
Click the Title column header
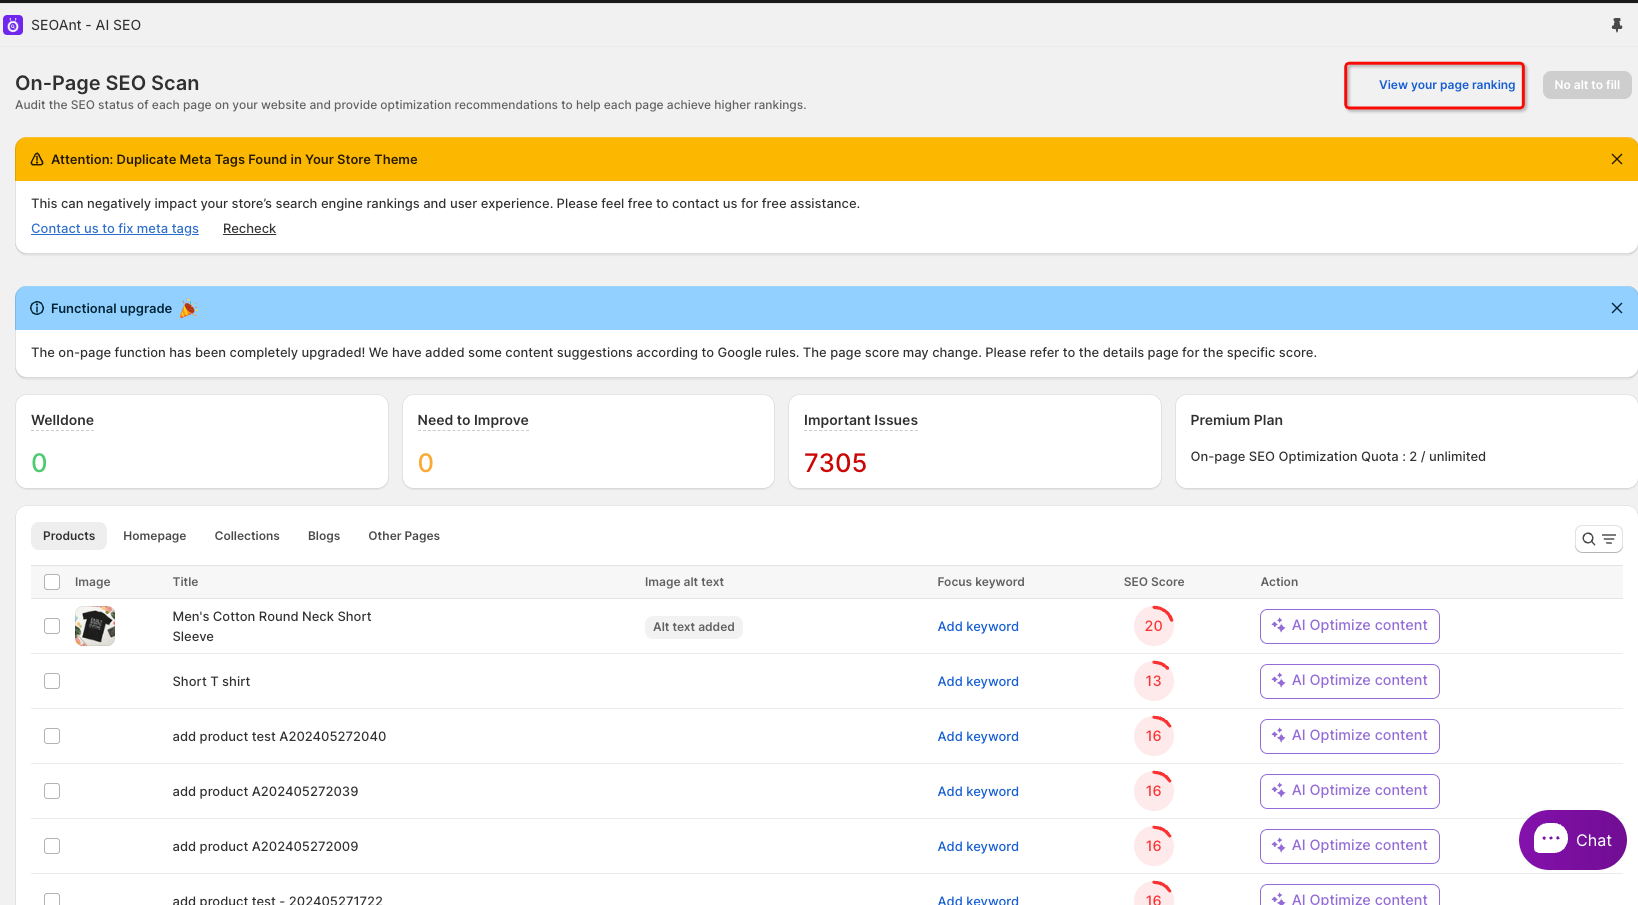tap(185, 582)
